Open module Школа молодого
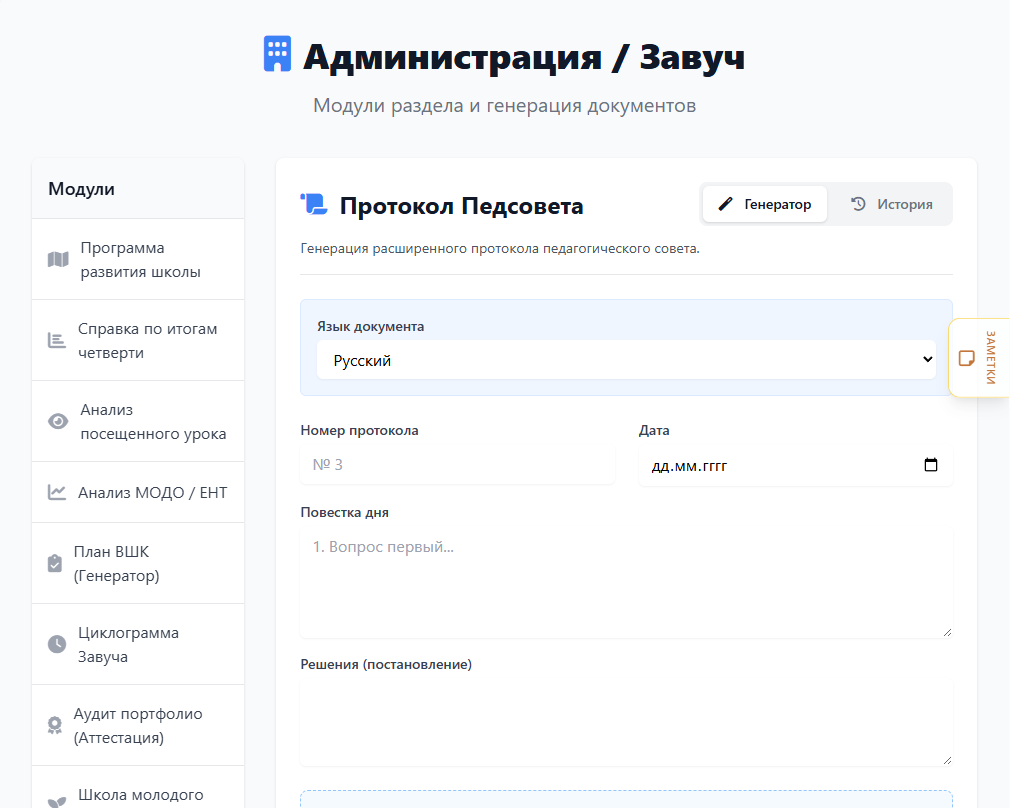Viewport: 1010px width, 808px height. pyautogui.click(x=138, y=787)
